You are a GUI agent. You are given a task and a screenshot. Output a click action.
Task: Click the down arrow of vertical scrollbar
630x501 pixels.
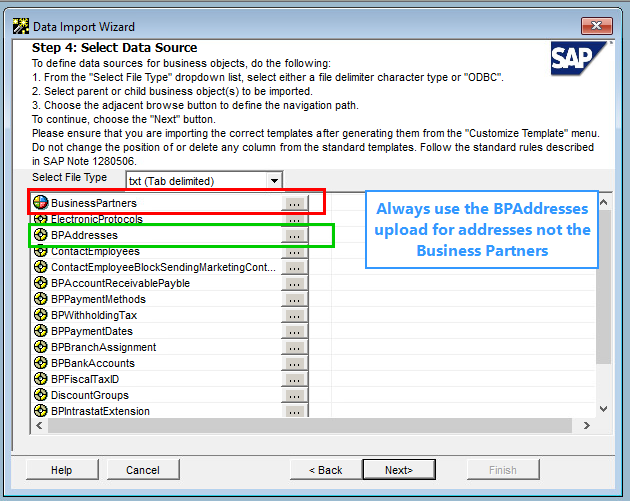603,409
